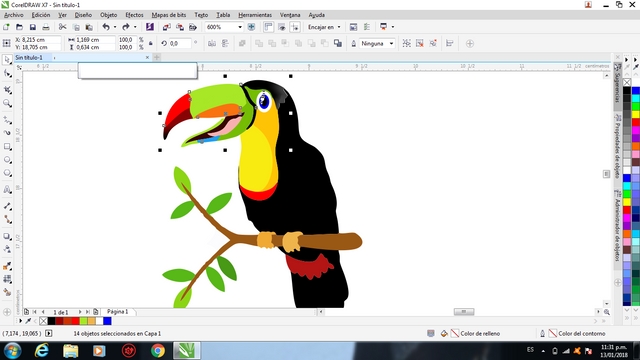Create a new document from toolbar

[x=6, y=27]
